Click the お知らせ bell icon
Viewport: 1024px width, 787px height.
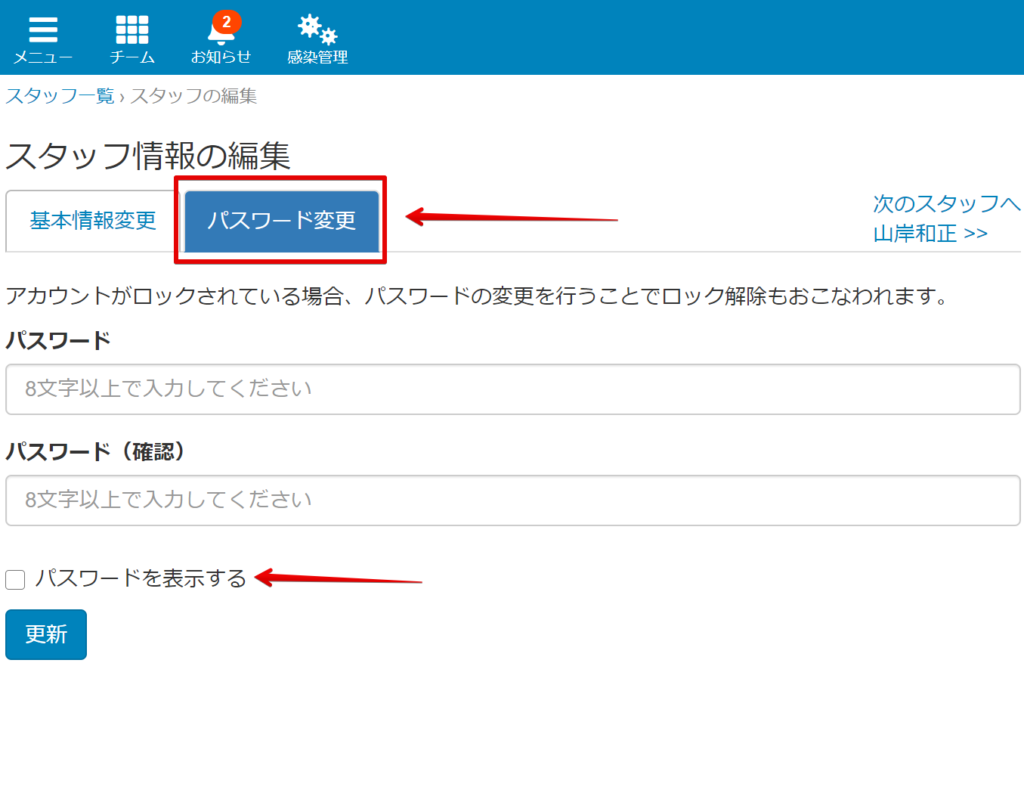219,33
